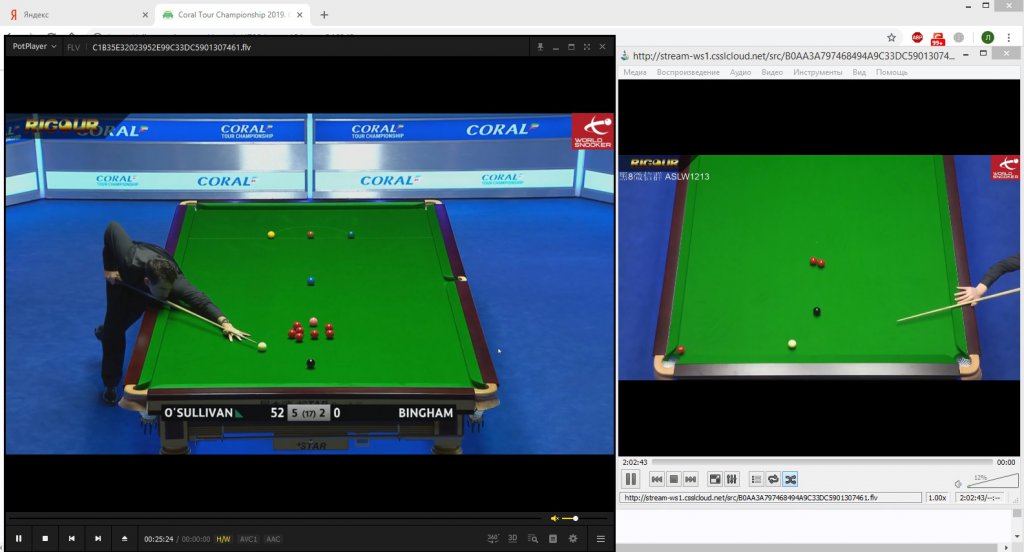Toggle VLC loop mode
The height and width of the screenshot is (552, 1024).
click(773, 479)
